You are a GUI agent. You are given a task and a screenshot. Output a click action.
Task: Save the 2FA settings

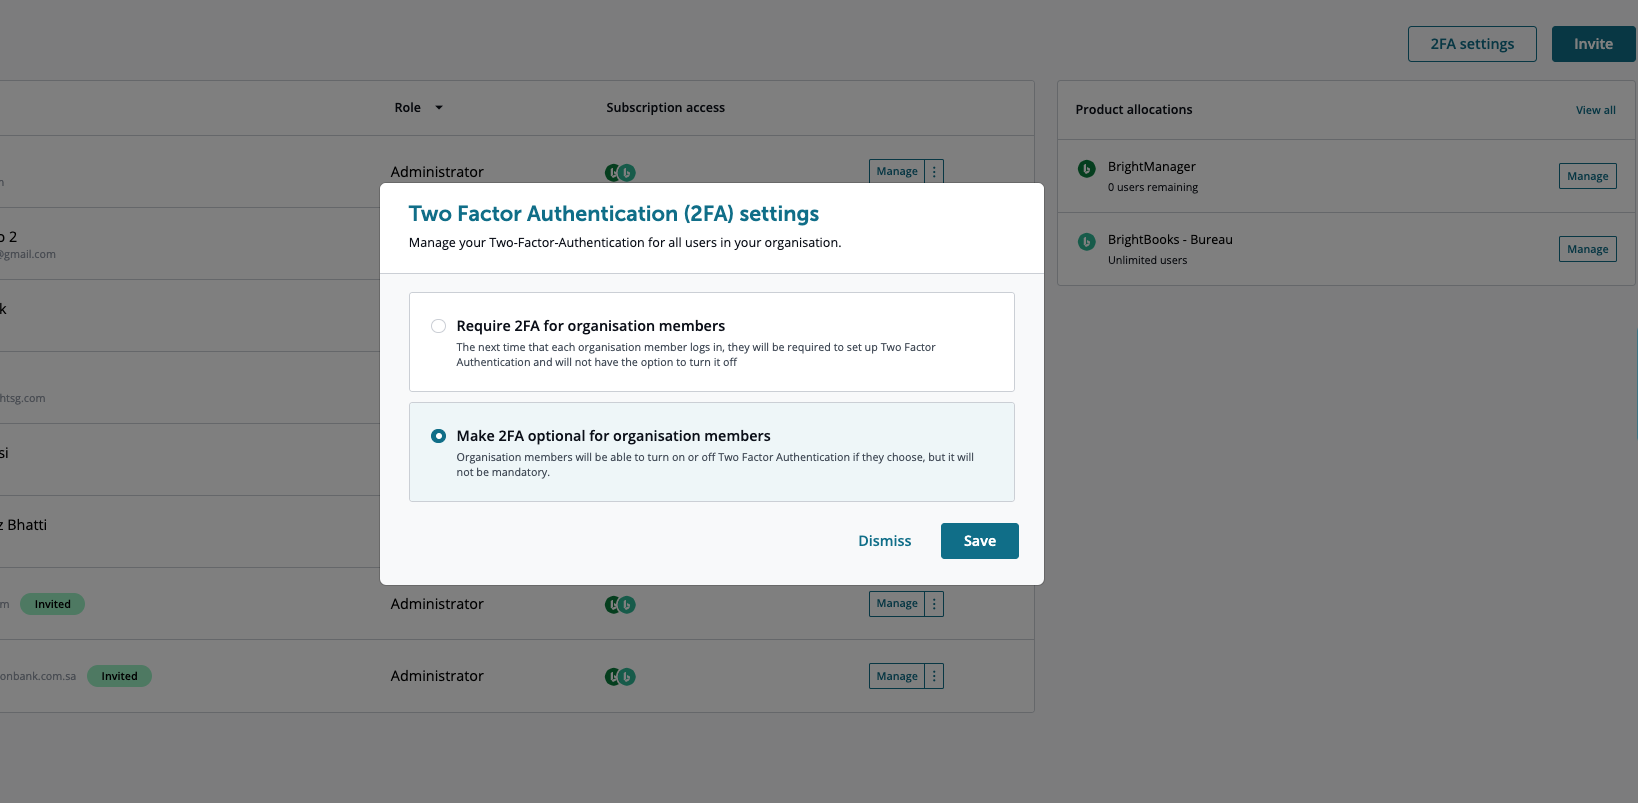pyautogui.click(x=979, y=541)
